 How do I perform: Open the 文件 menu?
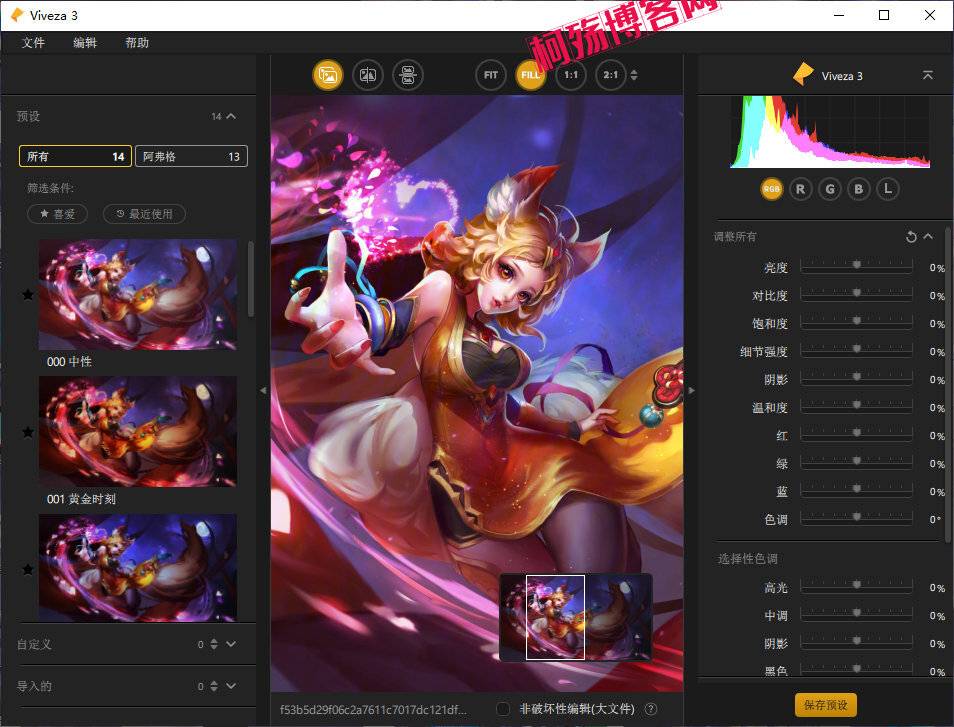tap(33, 43)
